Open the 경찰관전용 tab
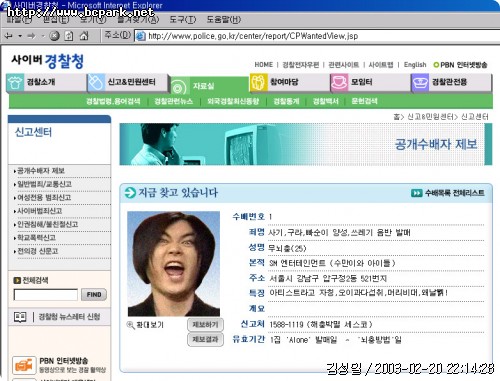The width and height of the screenshot is (500, 381). [x=451, y=83]
